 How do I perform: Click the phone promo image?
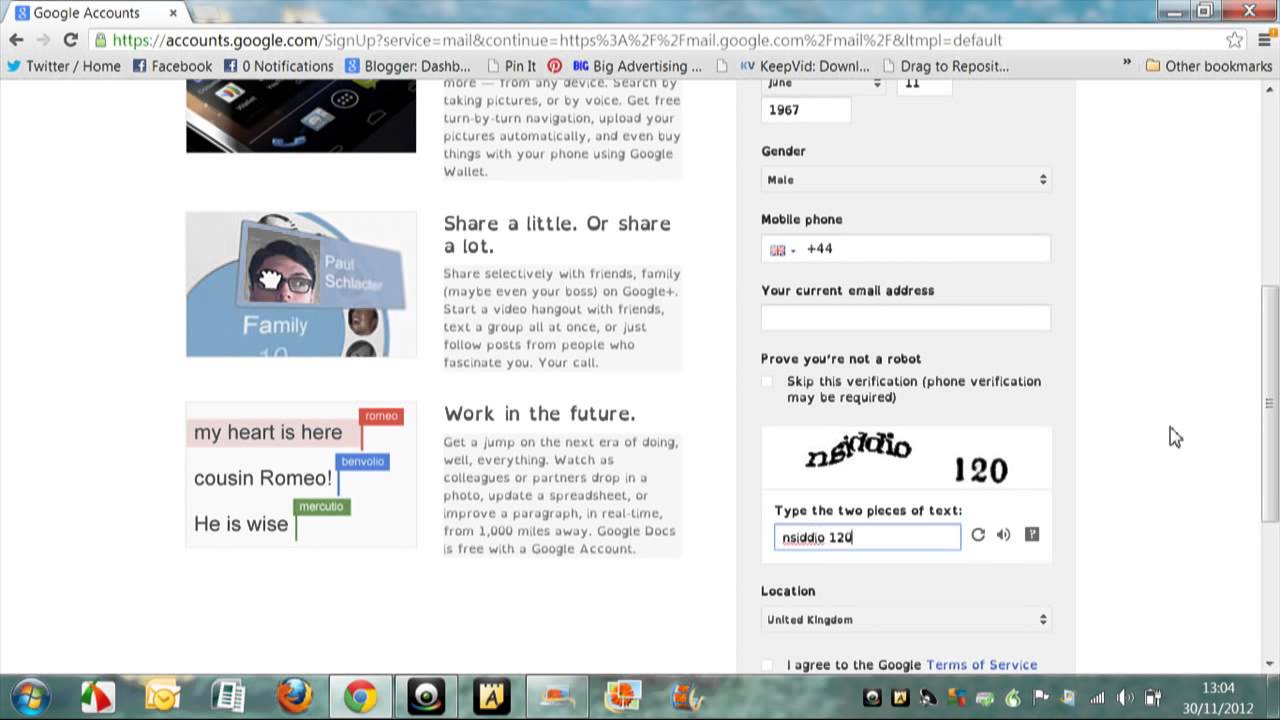point(301,115)
